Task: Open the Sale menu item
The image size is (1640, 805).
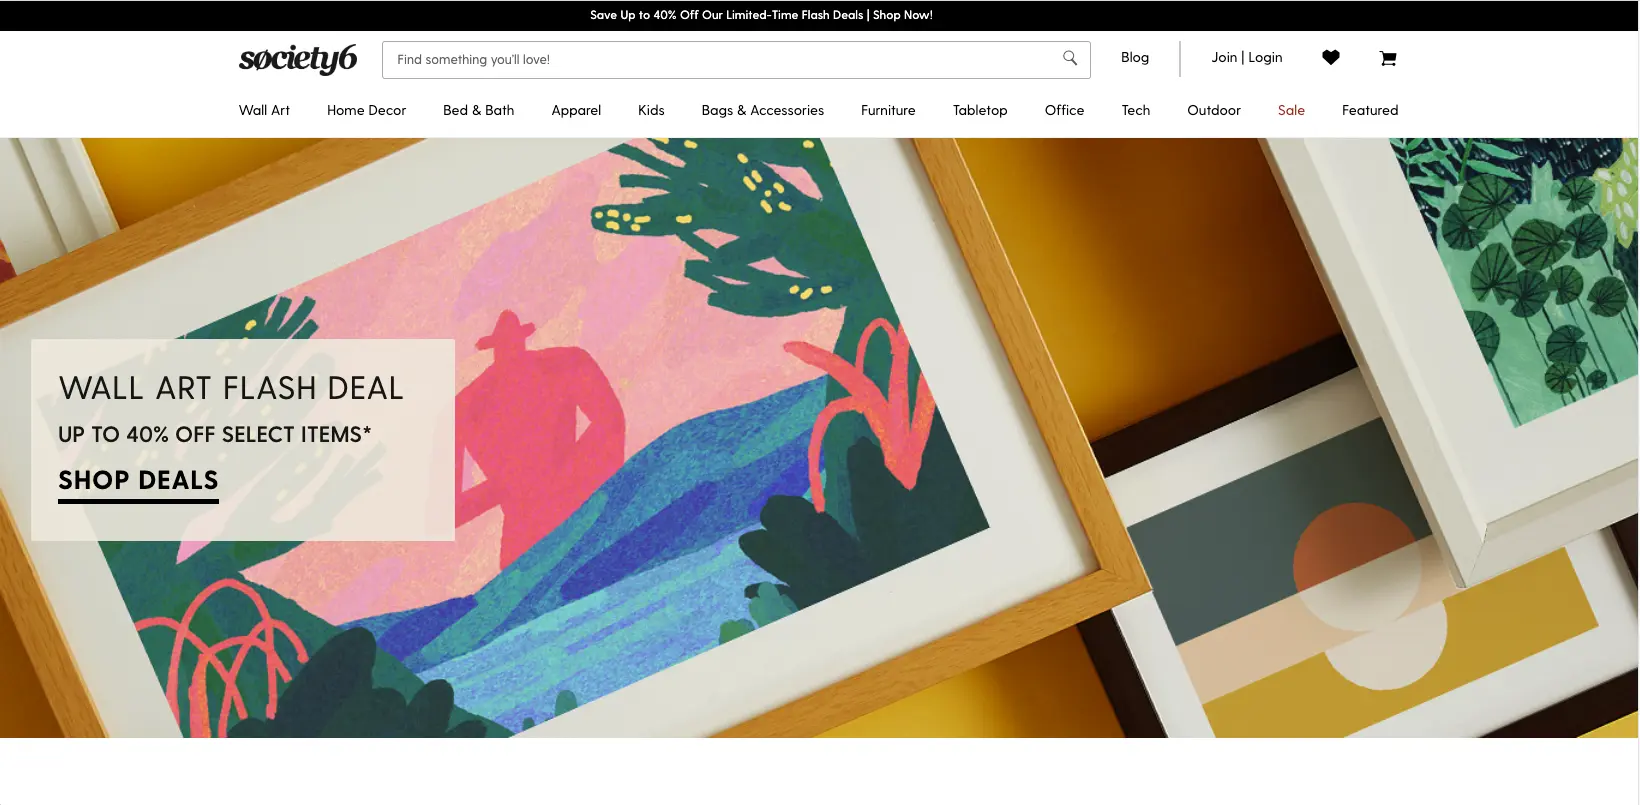Action: pos(1291,110)
